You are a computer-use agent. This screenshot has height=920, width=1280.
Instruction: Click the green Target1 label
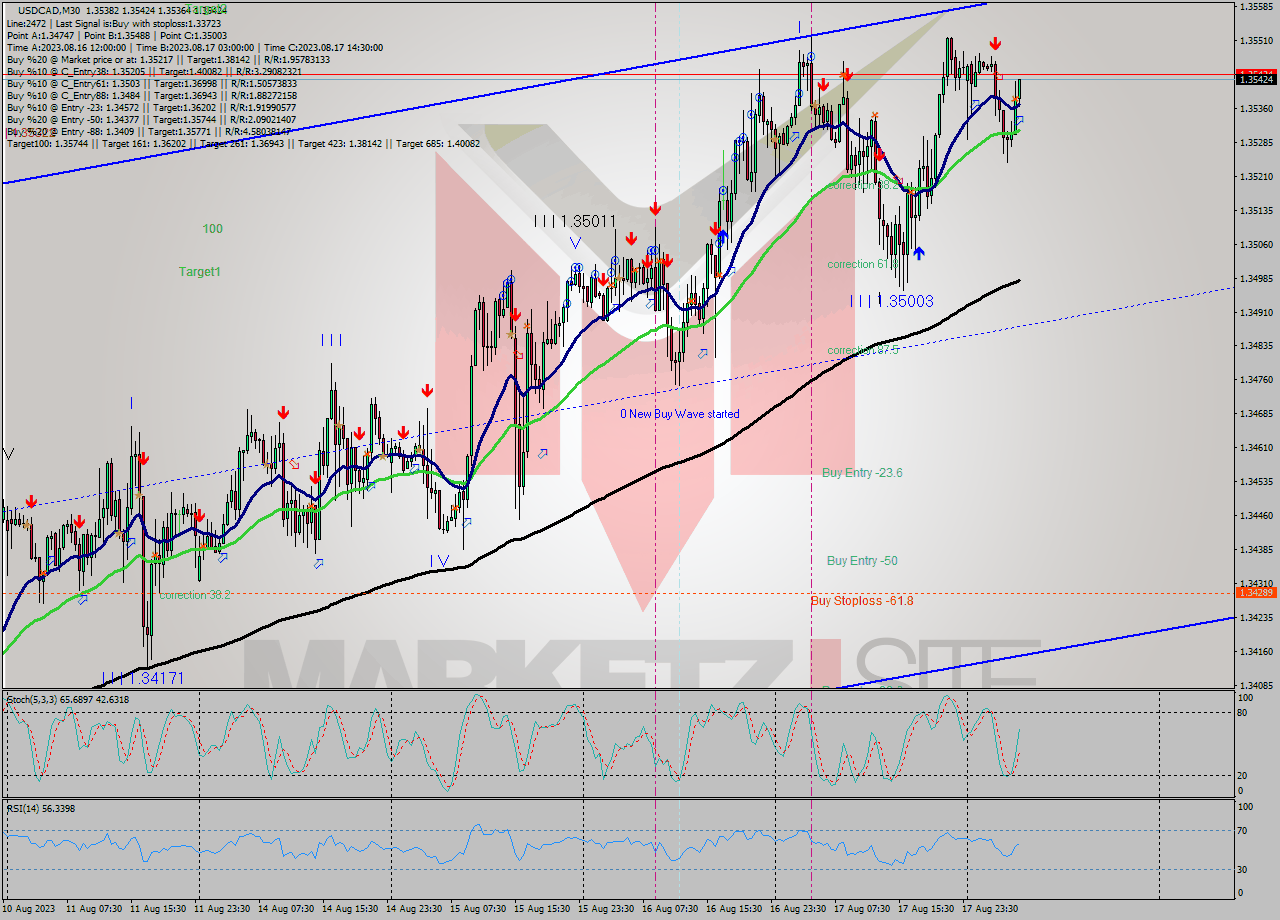[x=198, y=271]
